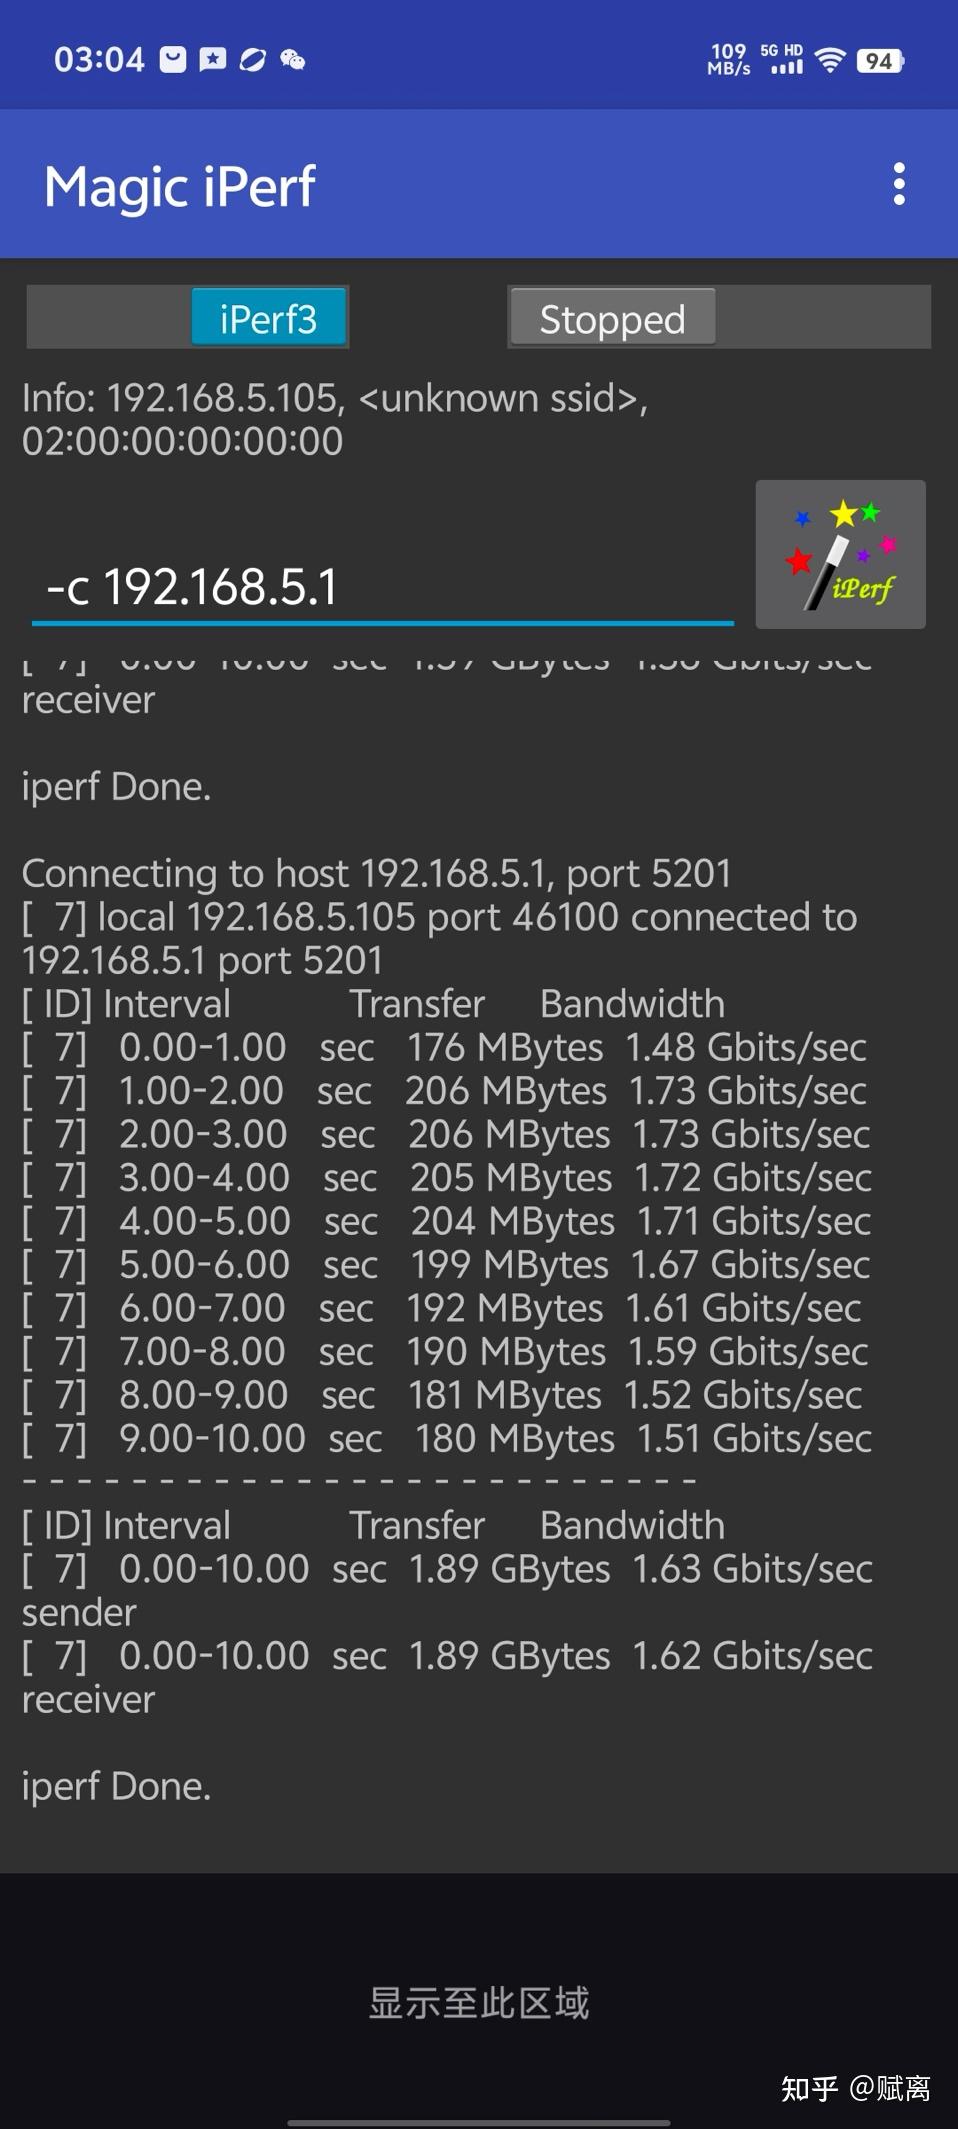
Task: Toggle the iPerf3 version switch
Action: (269, 317)
